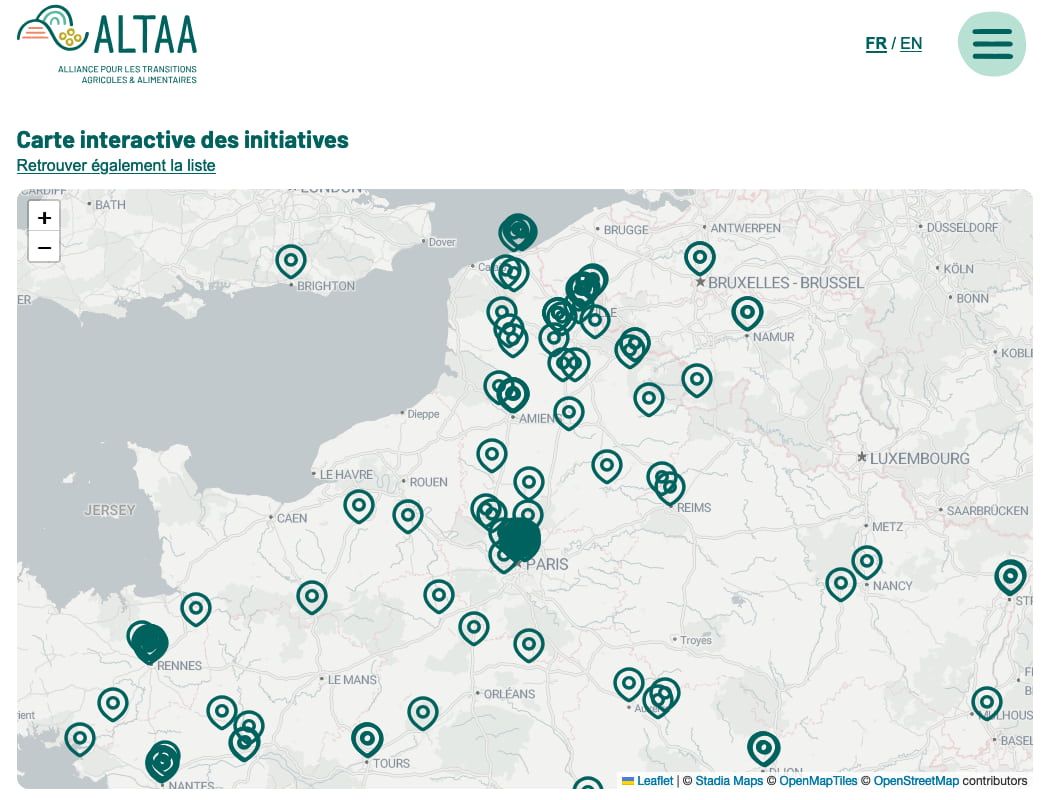Switch language to EN
1061x800 pixels.
point(911,43)
